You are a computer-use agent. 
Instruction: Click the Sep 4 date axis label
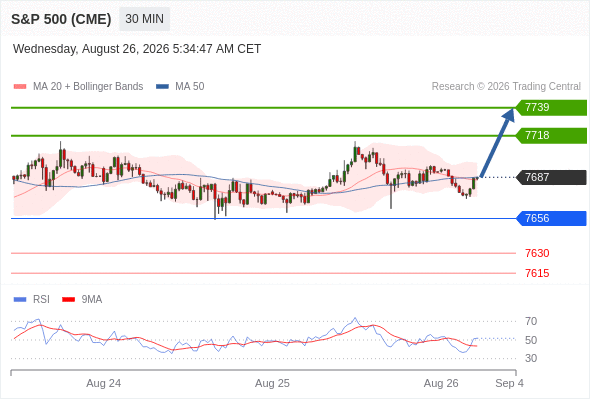(x=509, y=383)
